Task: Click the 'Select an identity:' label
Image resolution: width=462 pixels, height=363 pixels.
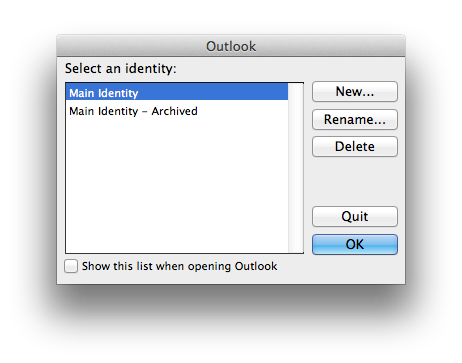Action: 121,69
